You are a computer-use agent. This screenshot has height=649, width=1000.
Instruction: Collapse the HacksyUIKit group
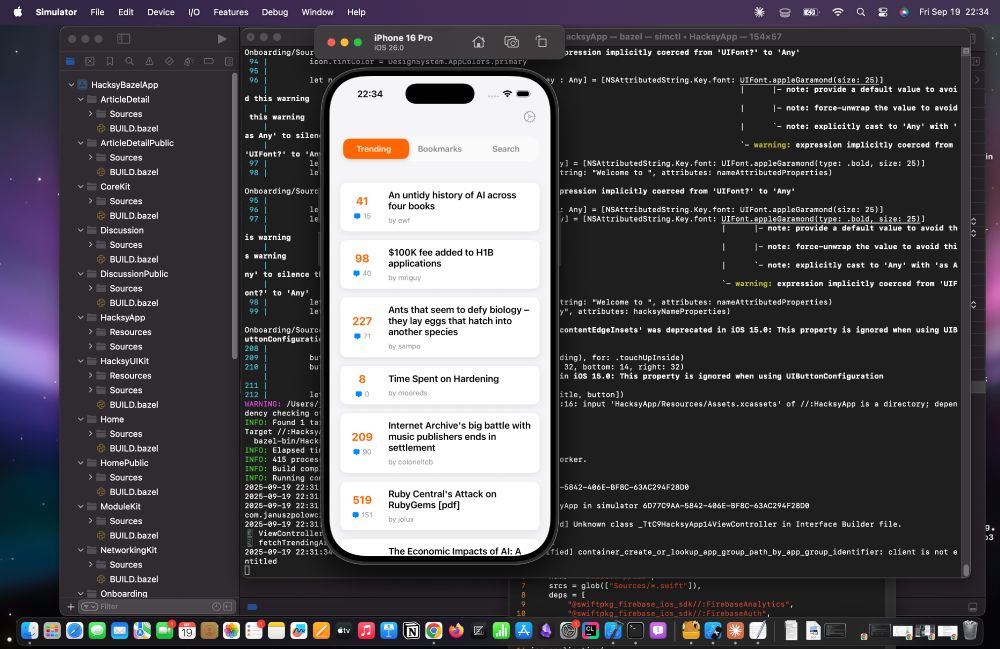(80, 361)
